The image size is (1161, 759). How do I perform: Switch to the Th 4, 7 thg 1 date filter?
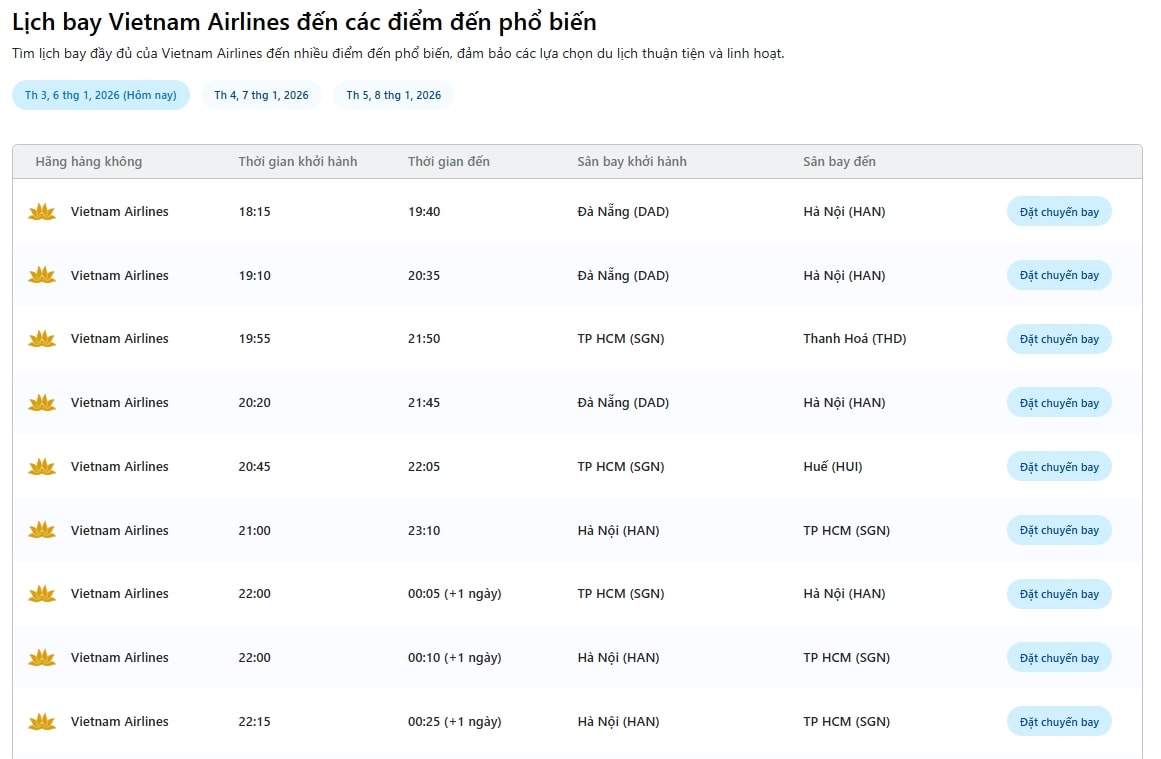261,94
